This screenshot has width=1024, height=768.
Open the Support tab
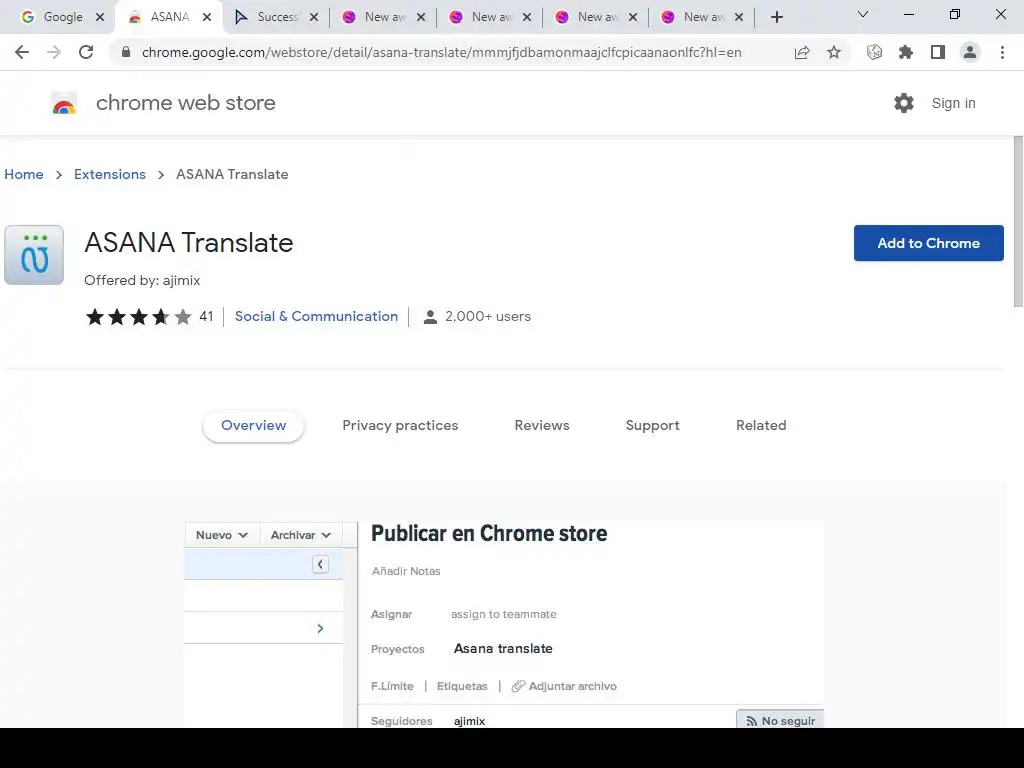pos(652,426)
